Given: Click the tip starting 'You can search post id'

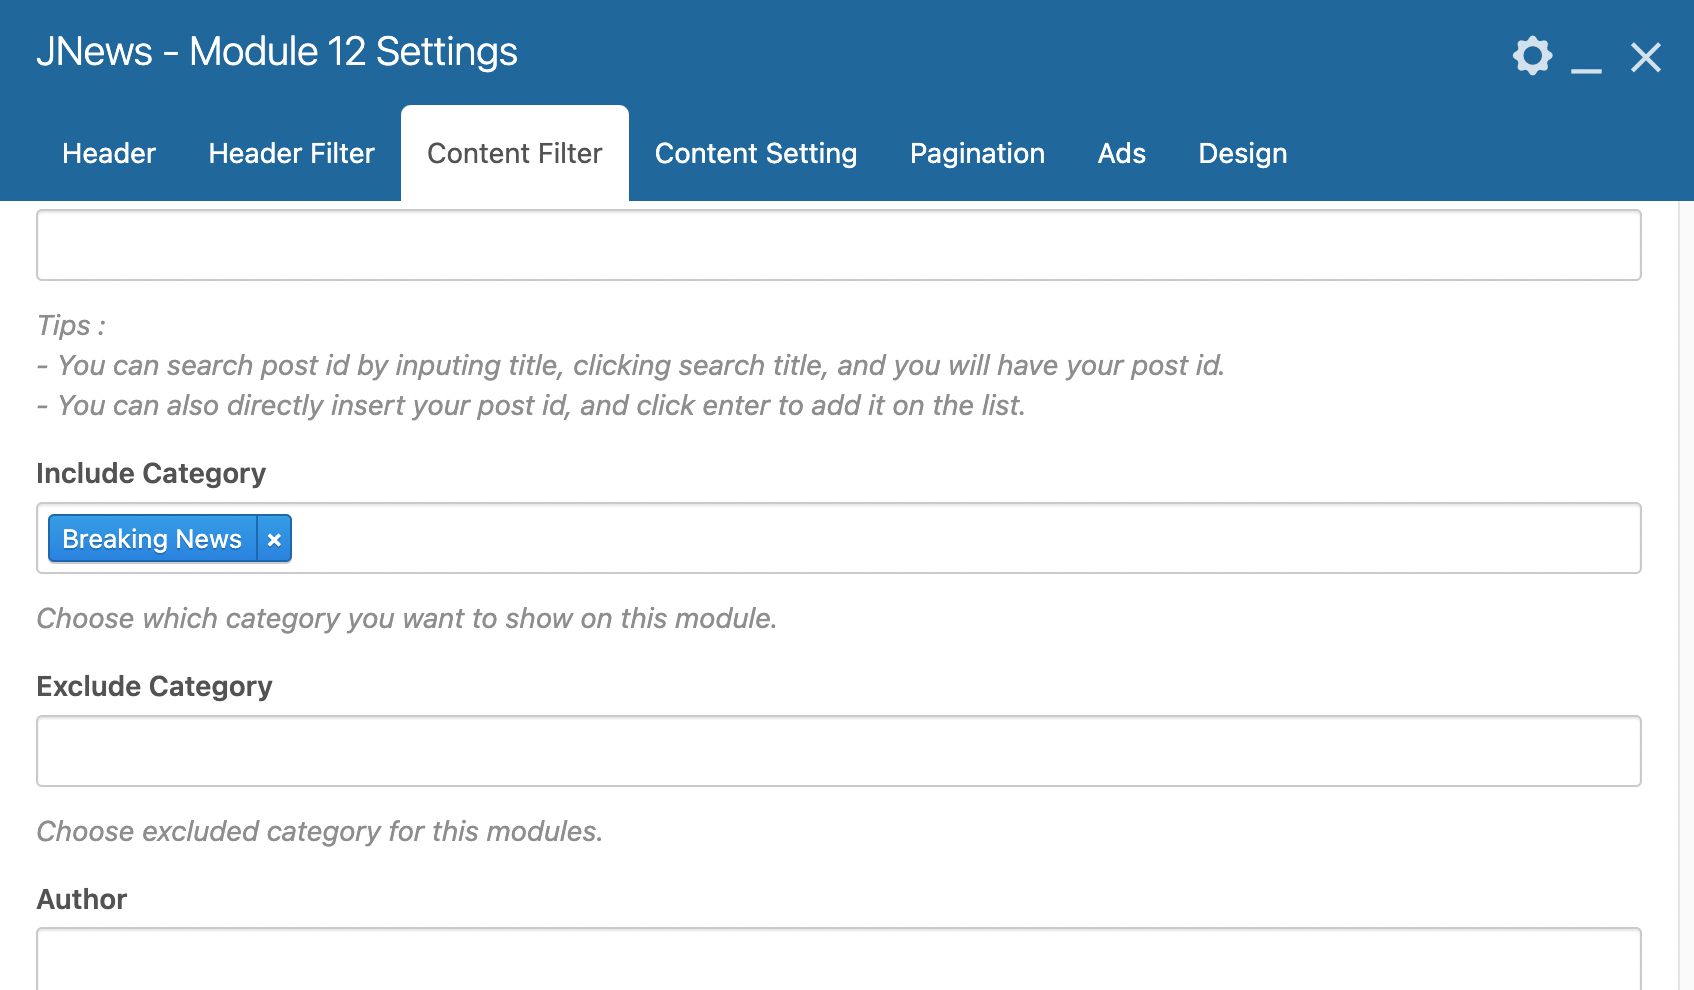Looking at the screenshot, I should click(631, 366).
